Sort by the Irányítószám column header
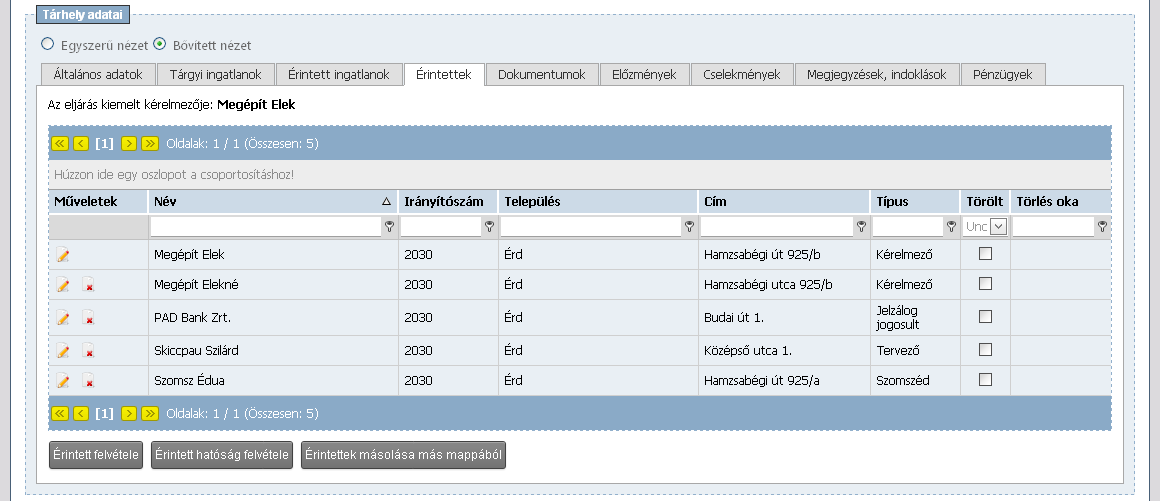This screenshot has height=501, width=1160. click(448, 201)
